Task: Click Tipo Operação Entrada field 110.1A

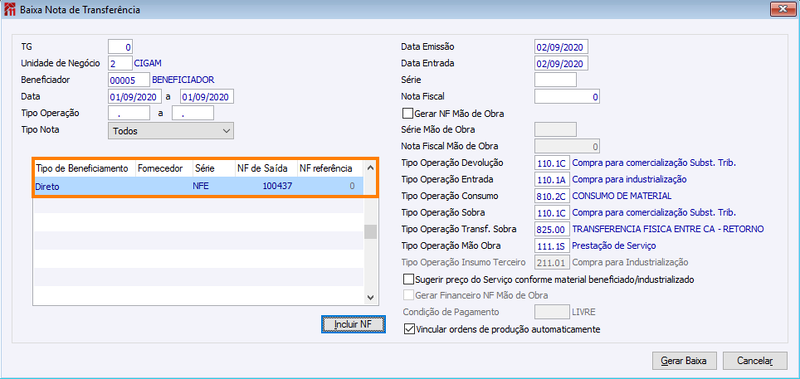Action: pyautogui.click(x=552, y=180)
